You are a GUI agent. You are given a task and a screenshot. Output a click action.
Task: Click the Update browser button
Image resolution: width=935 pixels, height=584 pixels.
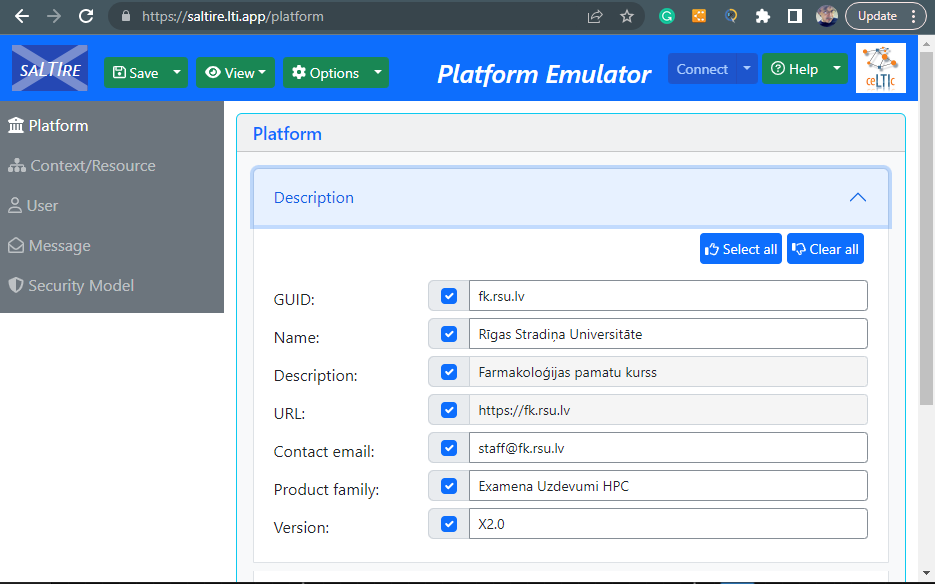point(877,16)
